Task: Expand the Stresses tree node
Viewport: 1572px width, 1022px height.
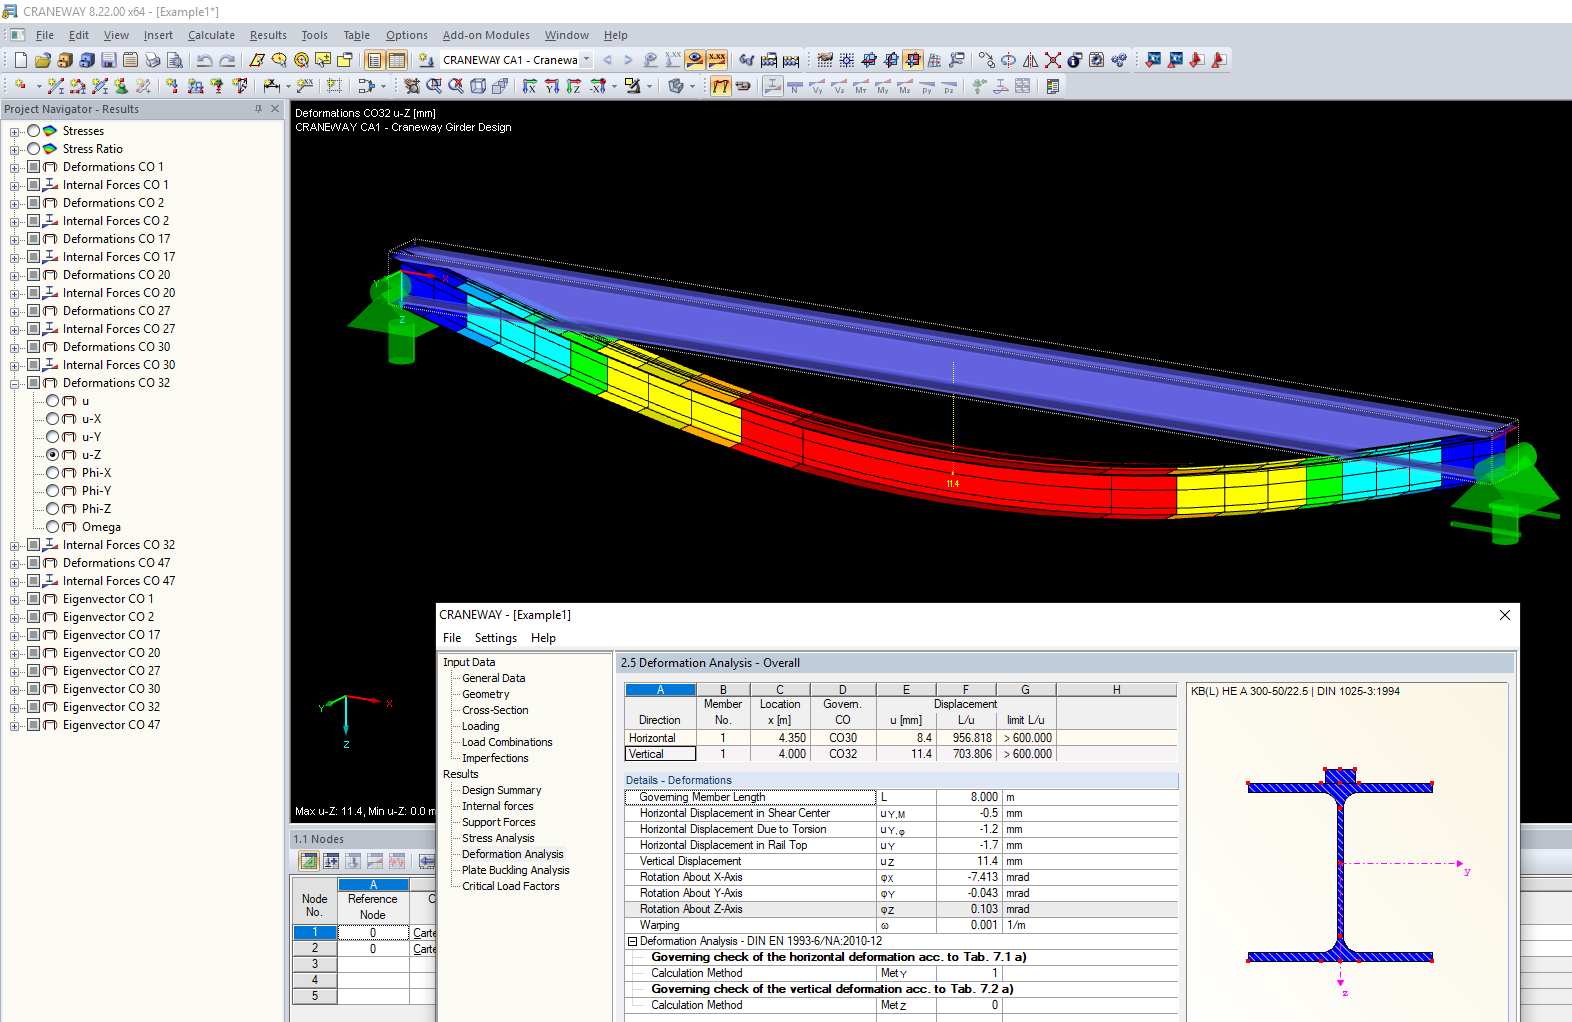Action: pyautogui.click(x=15, y=132)
